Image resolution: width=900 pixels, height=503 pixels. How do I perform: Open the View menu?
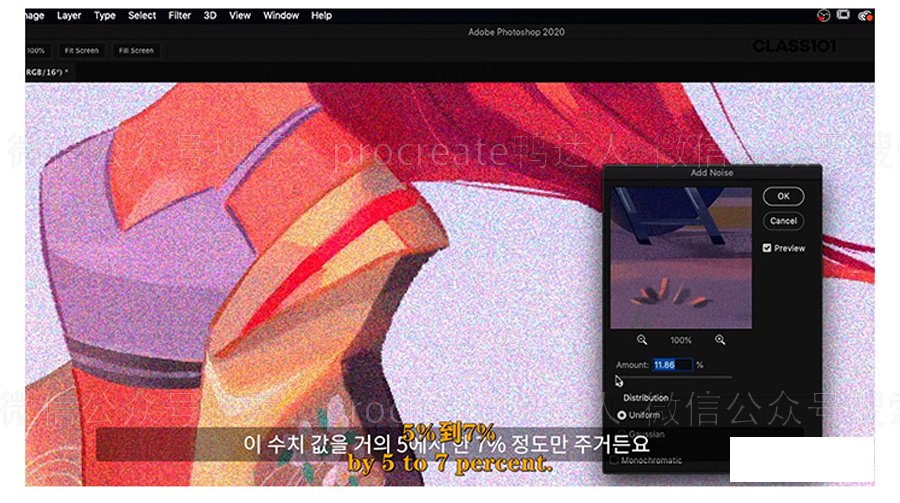tap(240, 16)
